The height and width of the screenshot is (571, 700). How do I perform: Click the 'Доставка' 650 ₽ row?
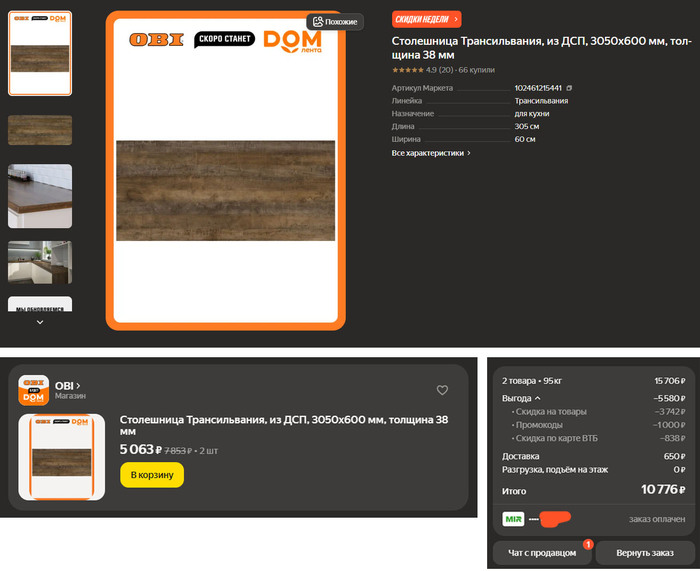pyautogui.click(x=593, y=456)
